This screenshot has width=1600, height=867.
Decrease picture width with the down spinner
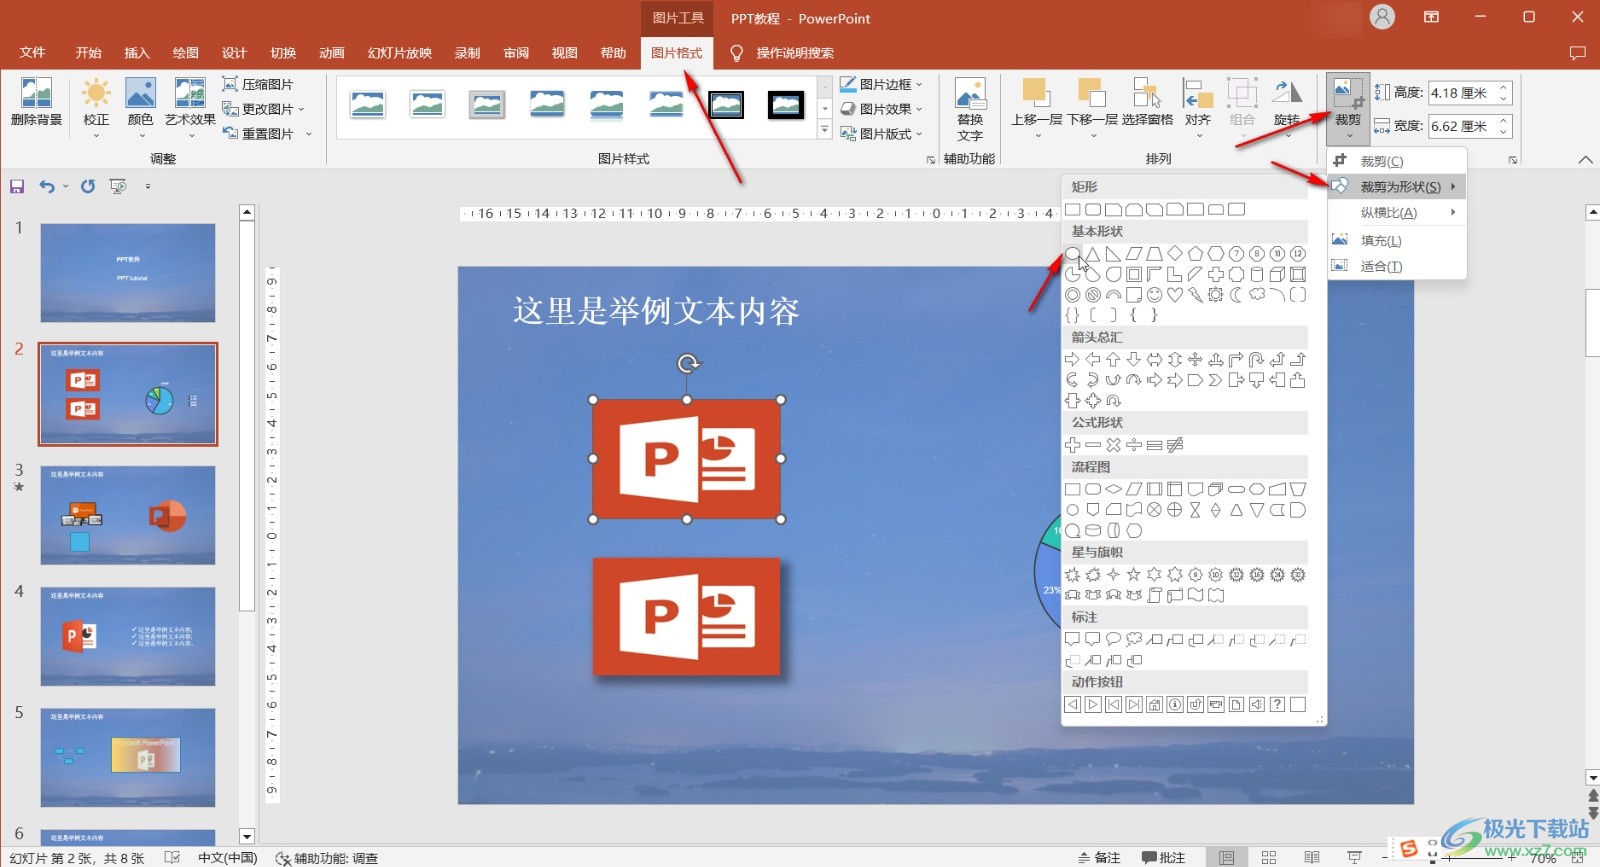pos(1503,132)
